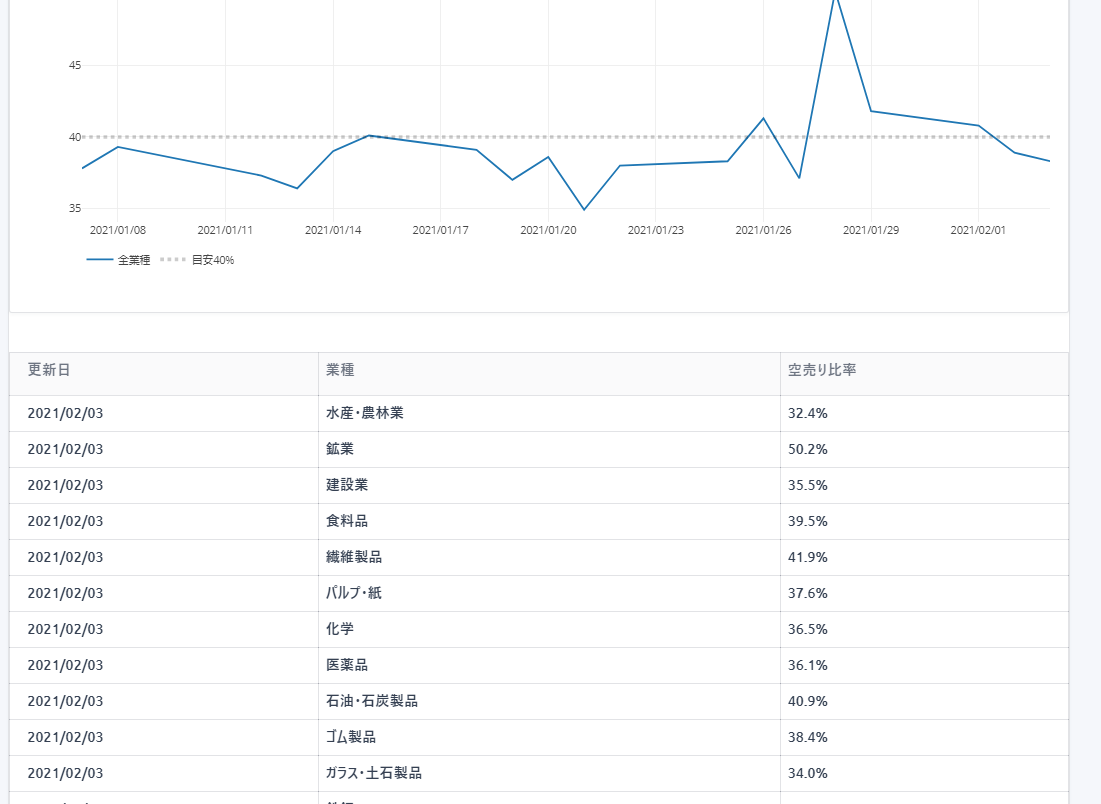Select the 繊維製品 industry cell

[354, 557]
